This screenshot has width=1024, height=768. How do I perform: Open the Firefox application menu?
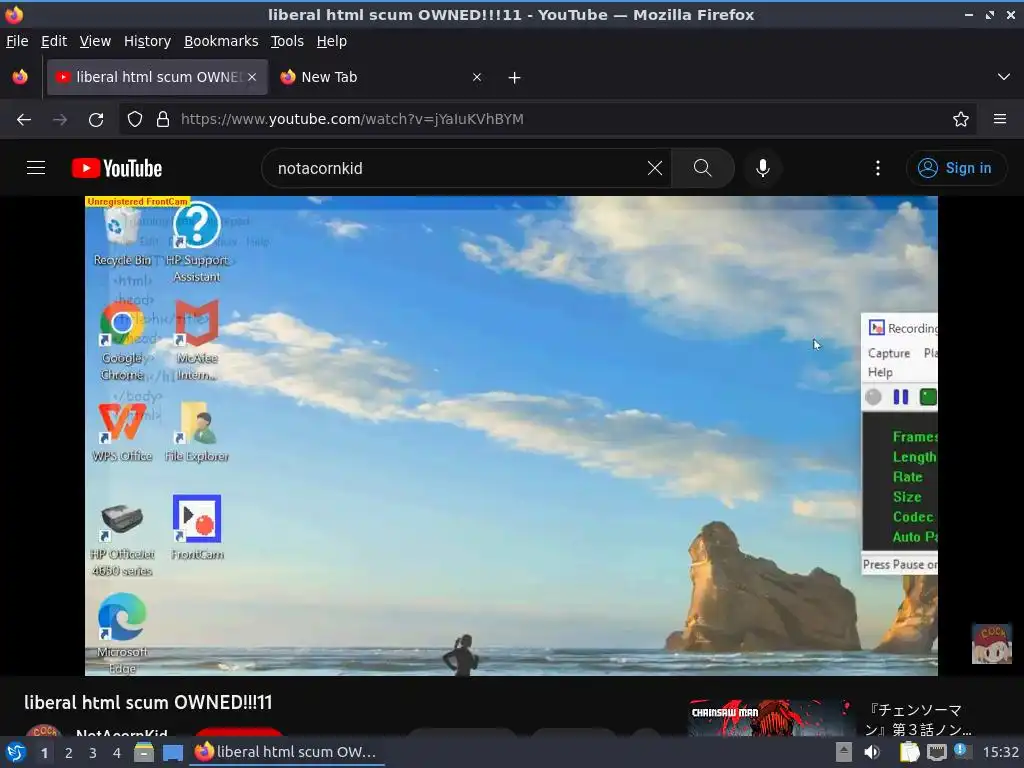(999, 120)
